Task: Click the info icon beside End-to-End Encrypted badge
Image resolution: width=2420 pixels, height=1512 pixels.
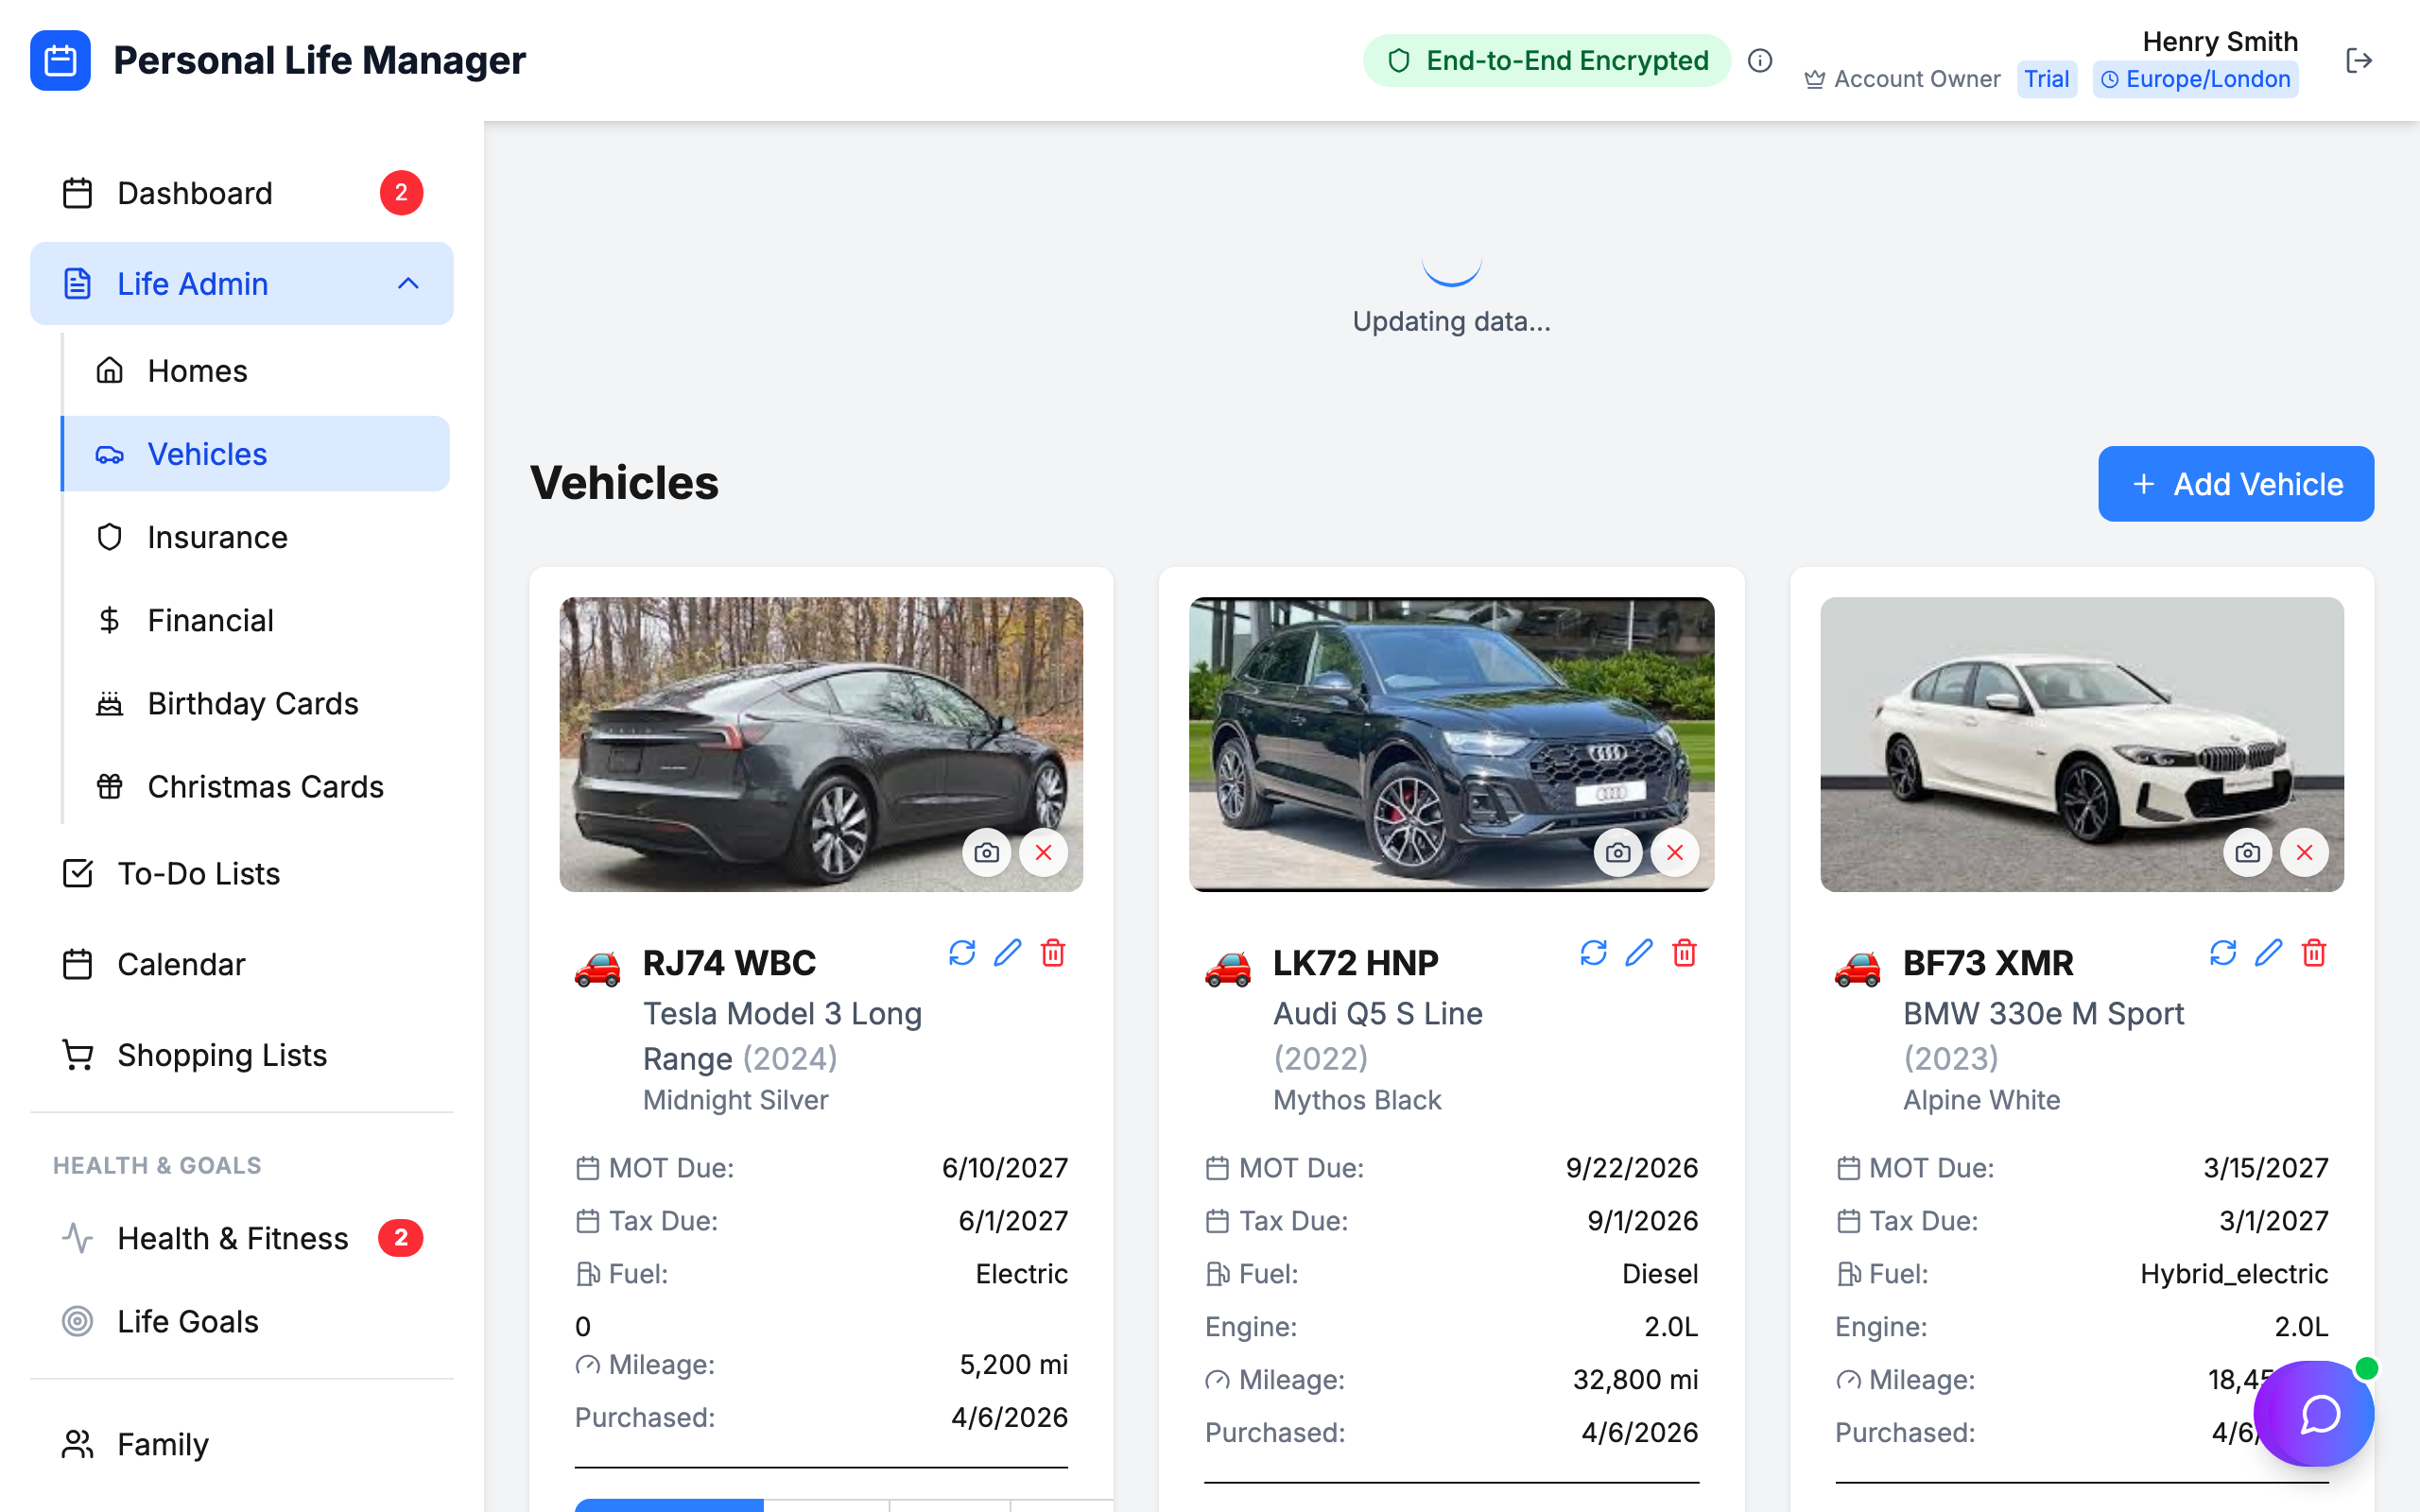Action: tap(1760, 60)
